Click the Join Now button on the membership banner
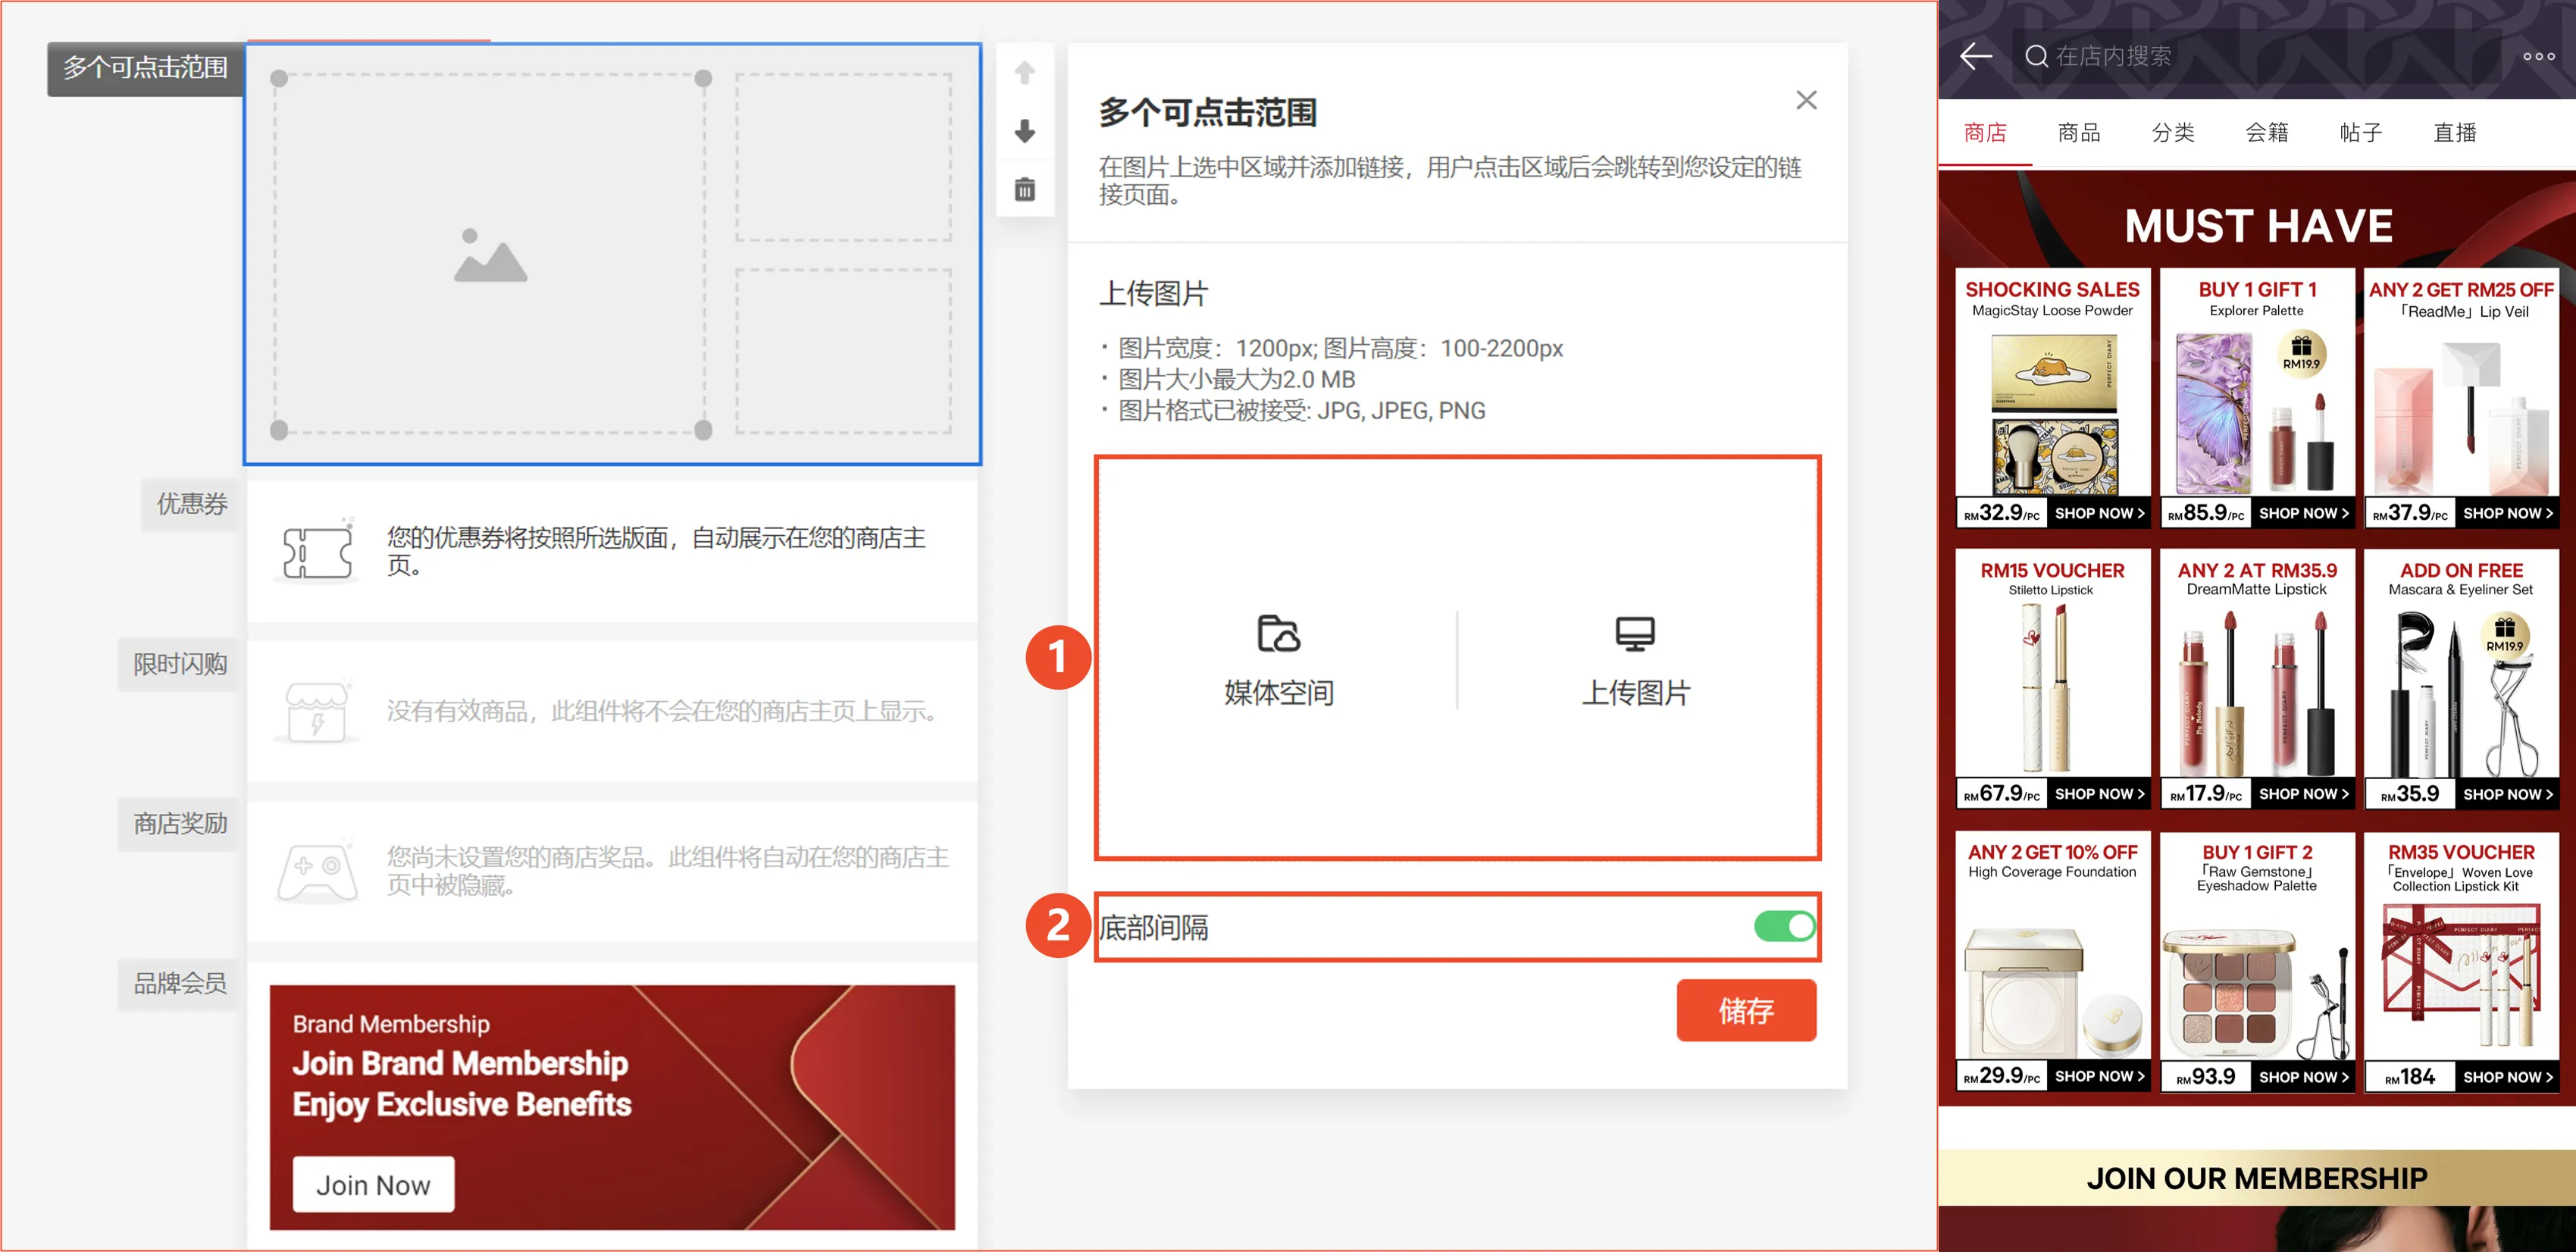Screen dimensions: 2576x1252 [371, 1184]
